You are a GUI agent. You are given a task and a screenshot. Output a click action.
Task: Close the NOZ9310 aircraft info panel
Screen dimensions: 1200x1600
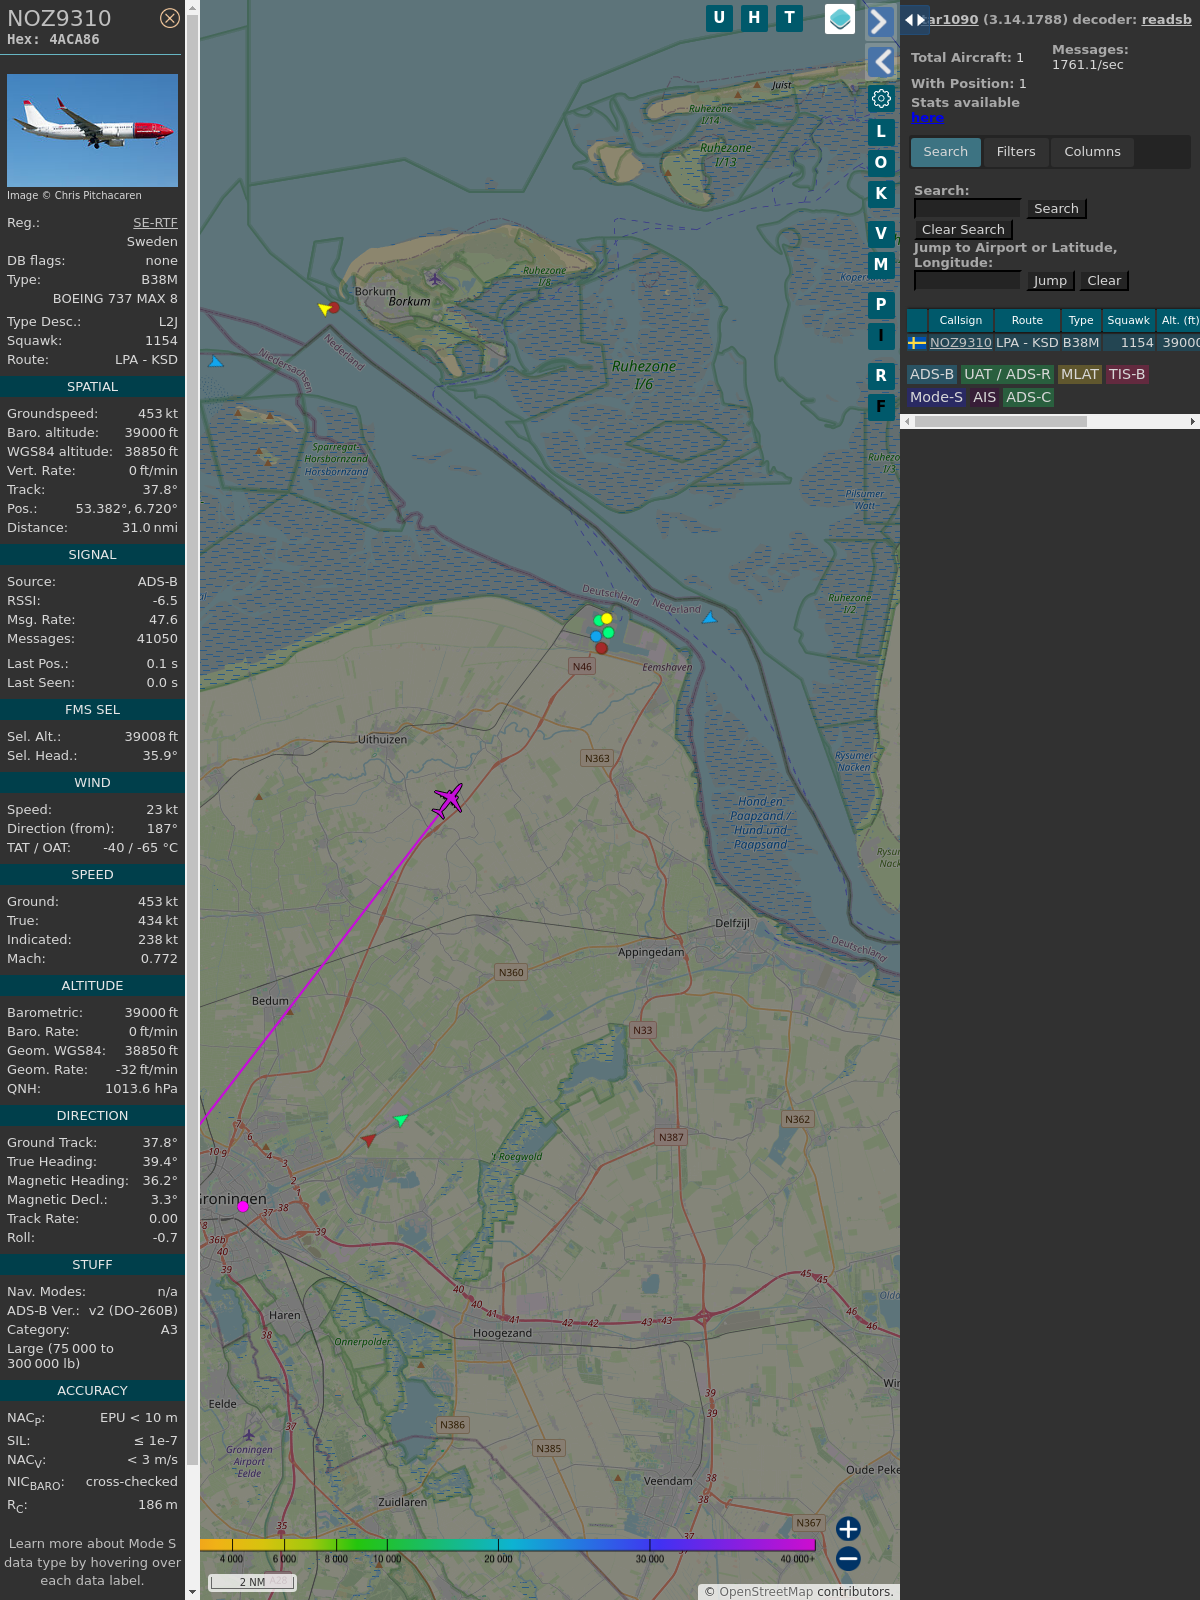click(x=170, y=18)
